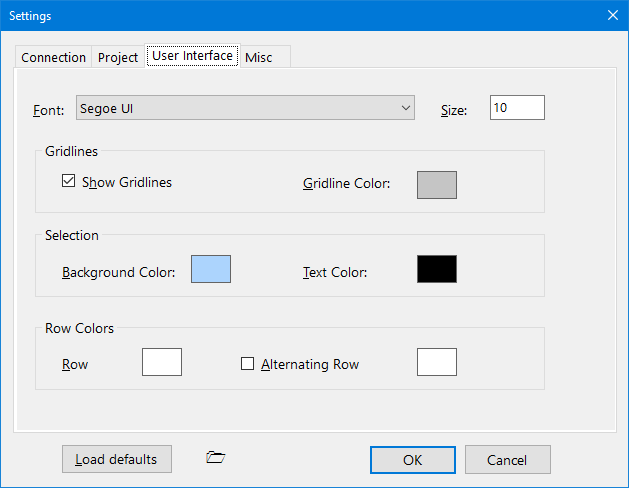Click the Row color white swatch
Viewport: 629px width, 488px height.
pos(162,362)
